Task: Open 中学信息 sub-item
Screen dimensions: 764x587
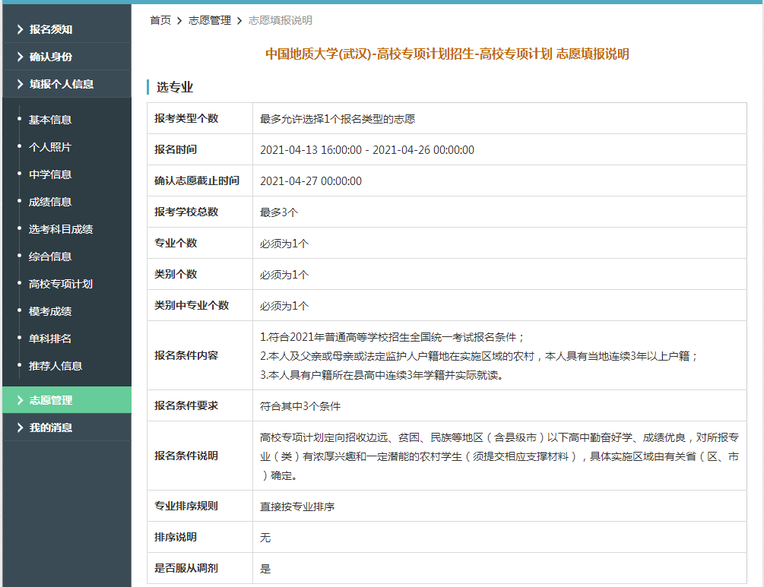Action: pos(50,174)
